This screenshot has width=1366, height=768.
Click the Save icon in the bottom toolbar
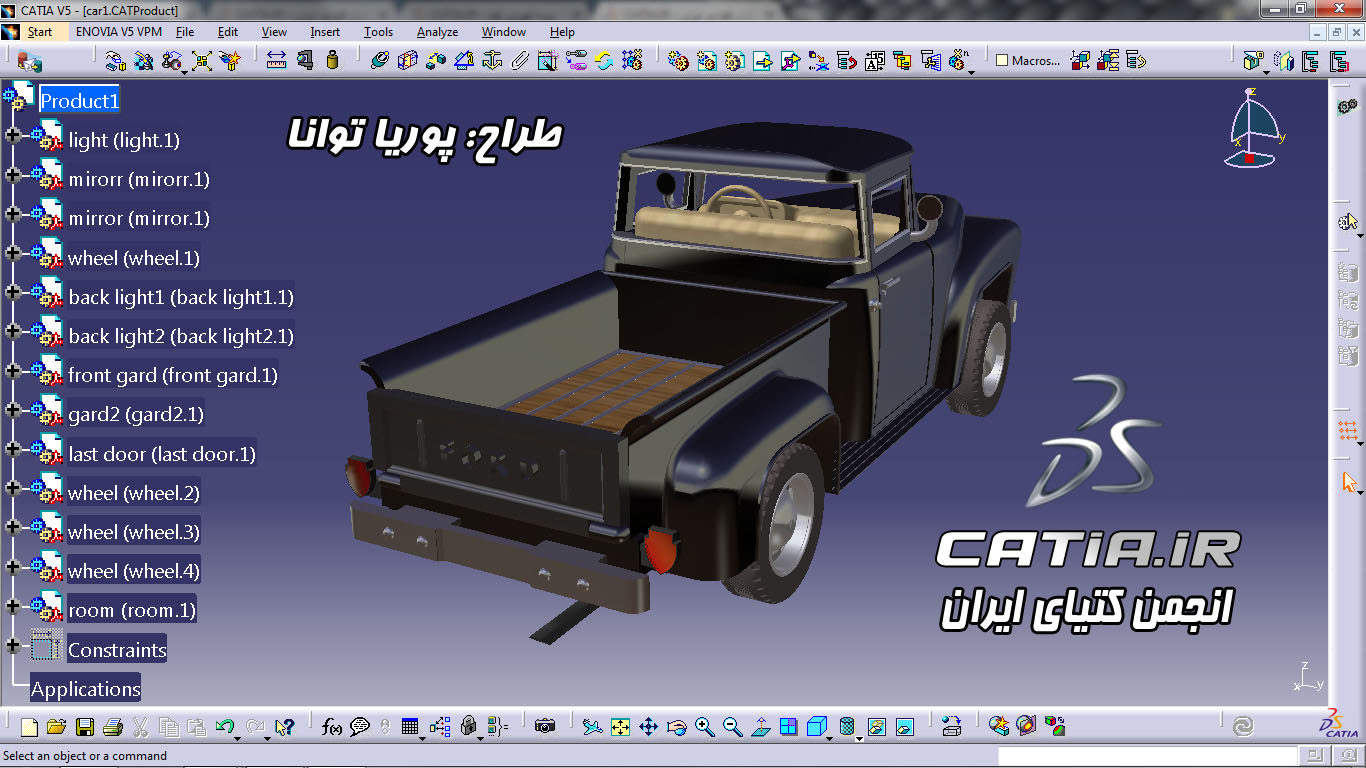(x=85, y=727)
